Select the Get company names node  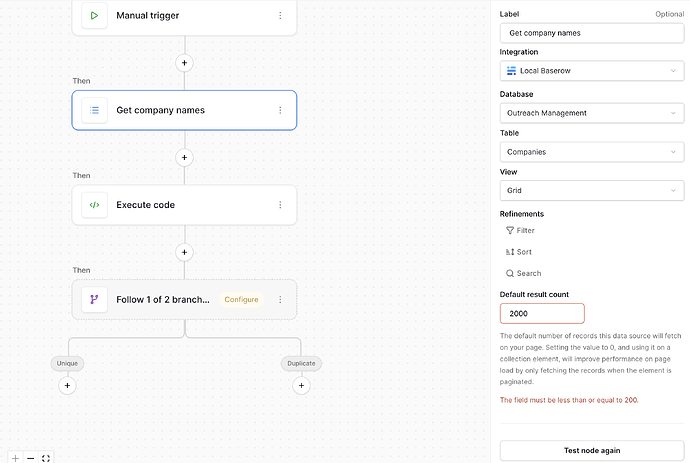pos(184,110)
